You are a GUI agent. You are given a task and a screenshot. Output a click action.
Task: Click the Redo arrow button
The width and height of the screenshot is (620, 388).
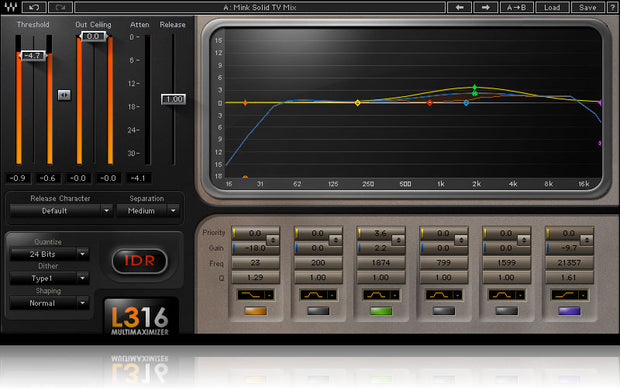(60, 7)
